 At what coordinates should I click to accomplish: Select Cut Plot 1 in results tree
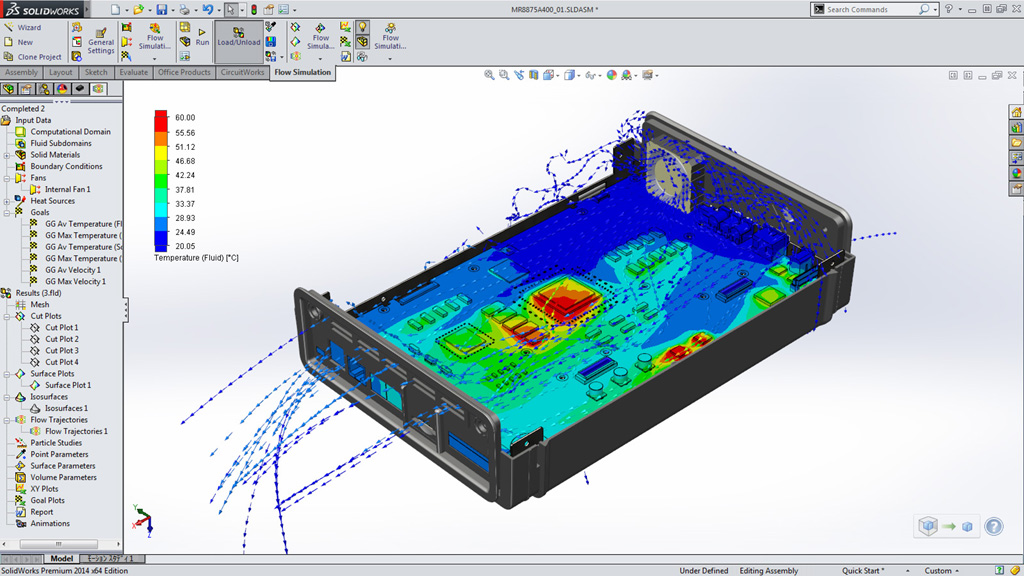coord(61,328)
